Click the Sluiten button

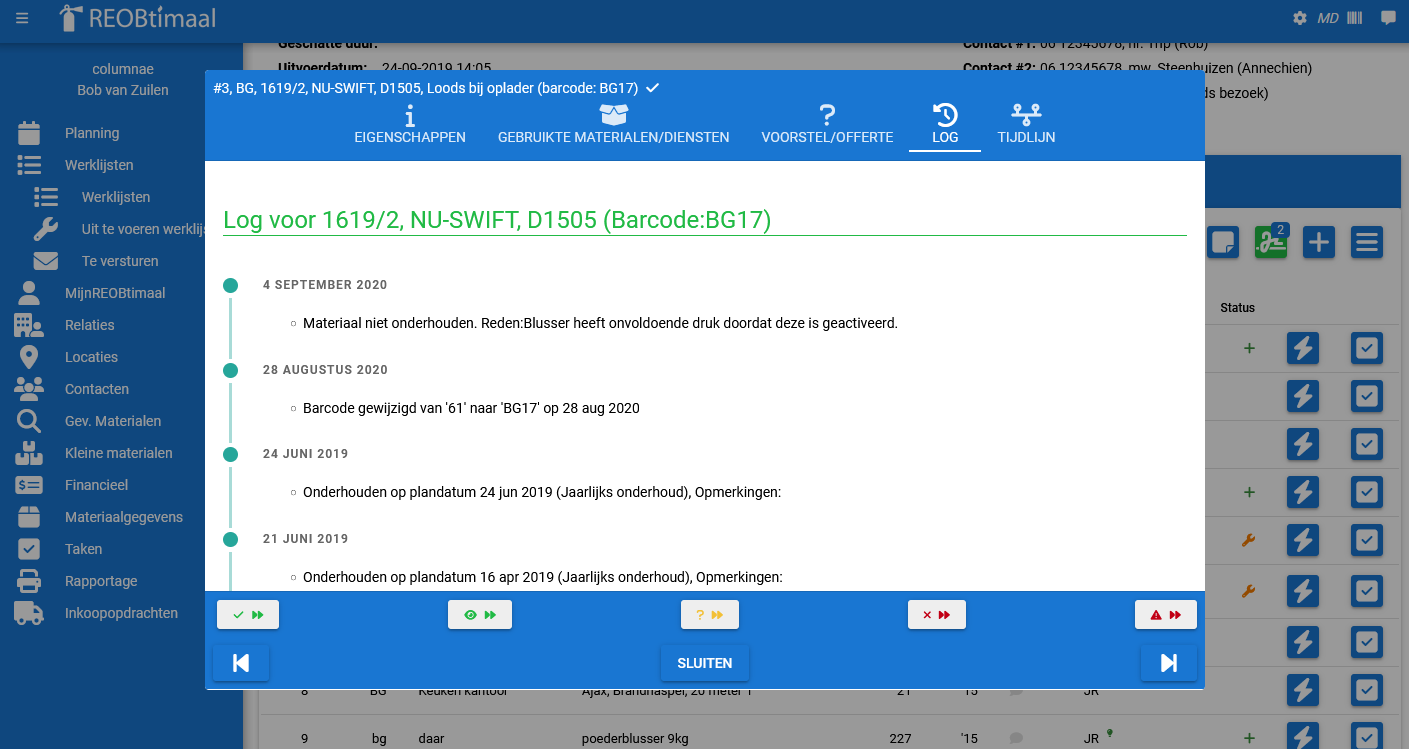click(x=705, y=663)
